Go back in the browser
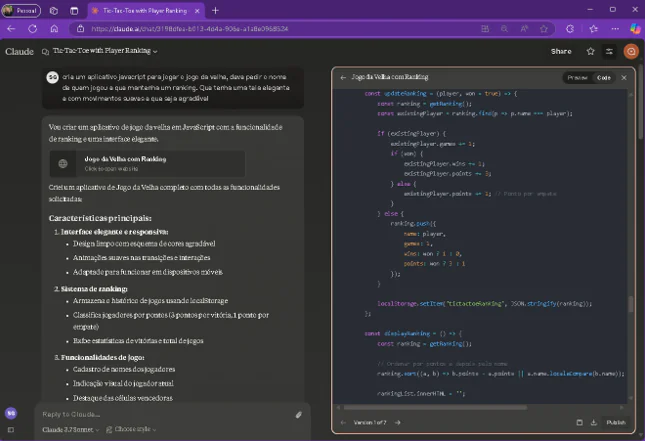This screenshot has width=645, height=441. 11,29
